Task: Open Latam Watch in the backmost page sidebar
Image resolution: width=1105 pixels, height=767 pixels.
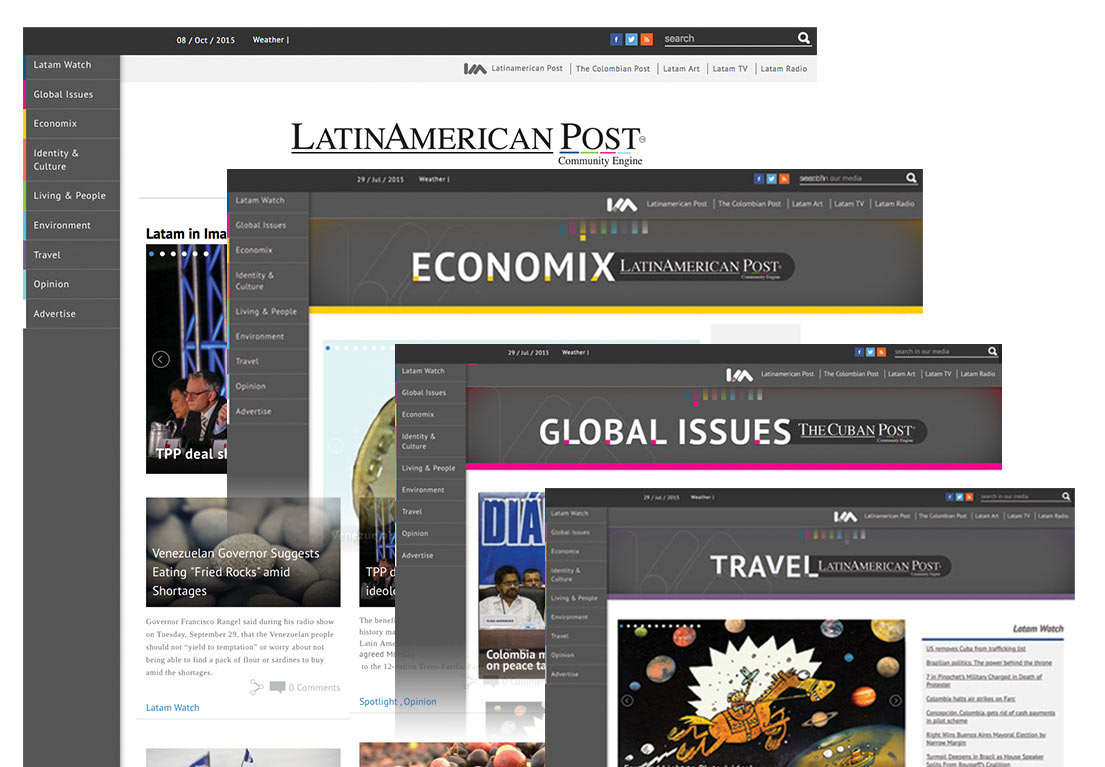Action: 72,65
